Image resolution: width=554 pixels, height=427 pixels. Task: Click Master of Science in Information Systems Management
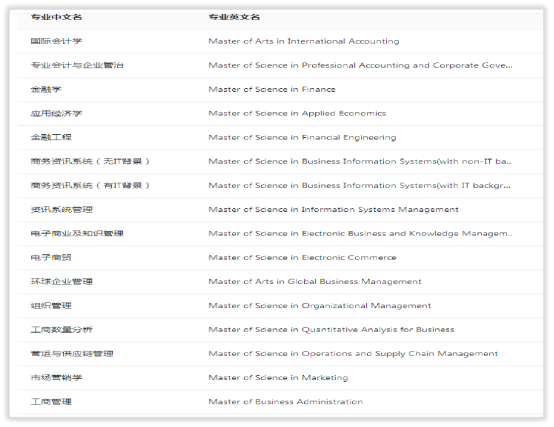334,209
